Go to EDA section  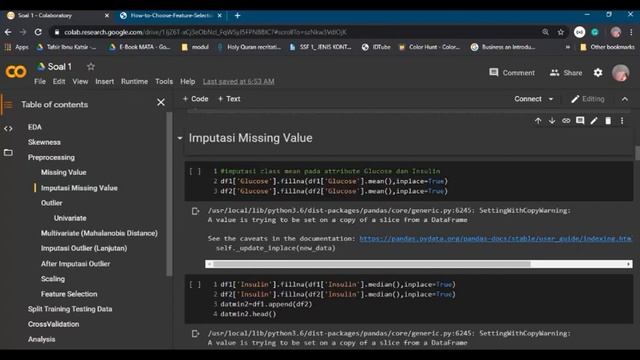tap(35, 127)
